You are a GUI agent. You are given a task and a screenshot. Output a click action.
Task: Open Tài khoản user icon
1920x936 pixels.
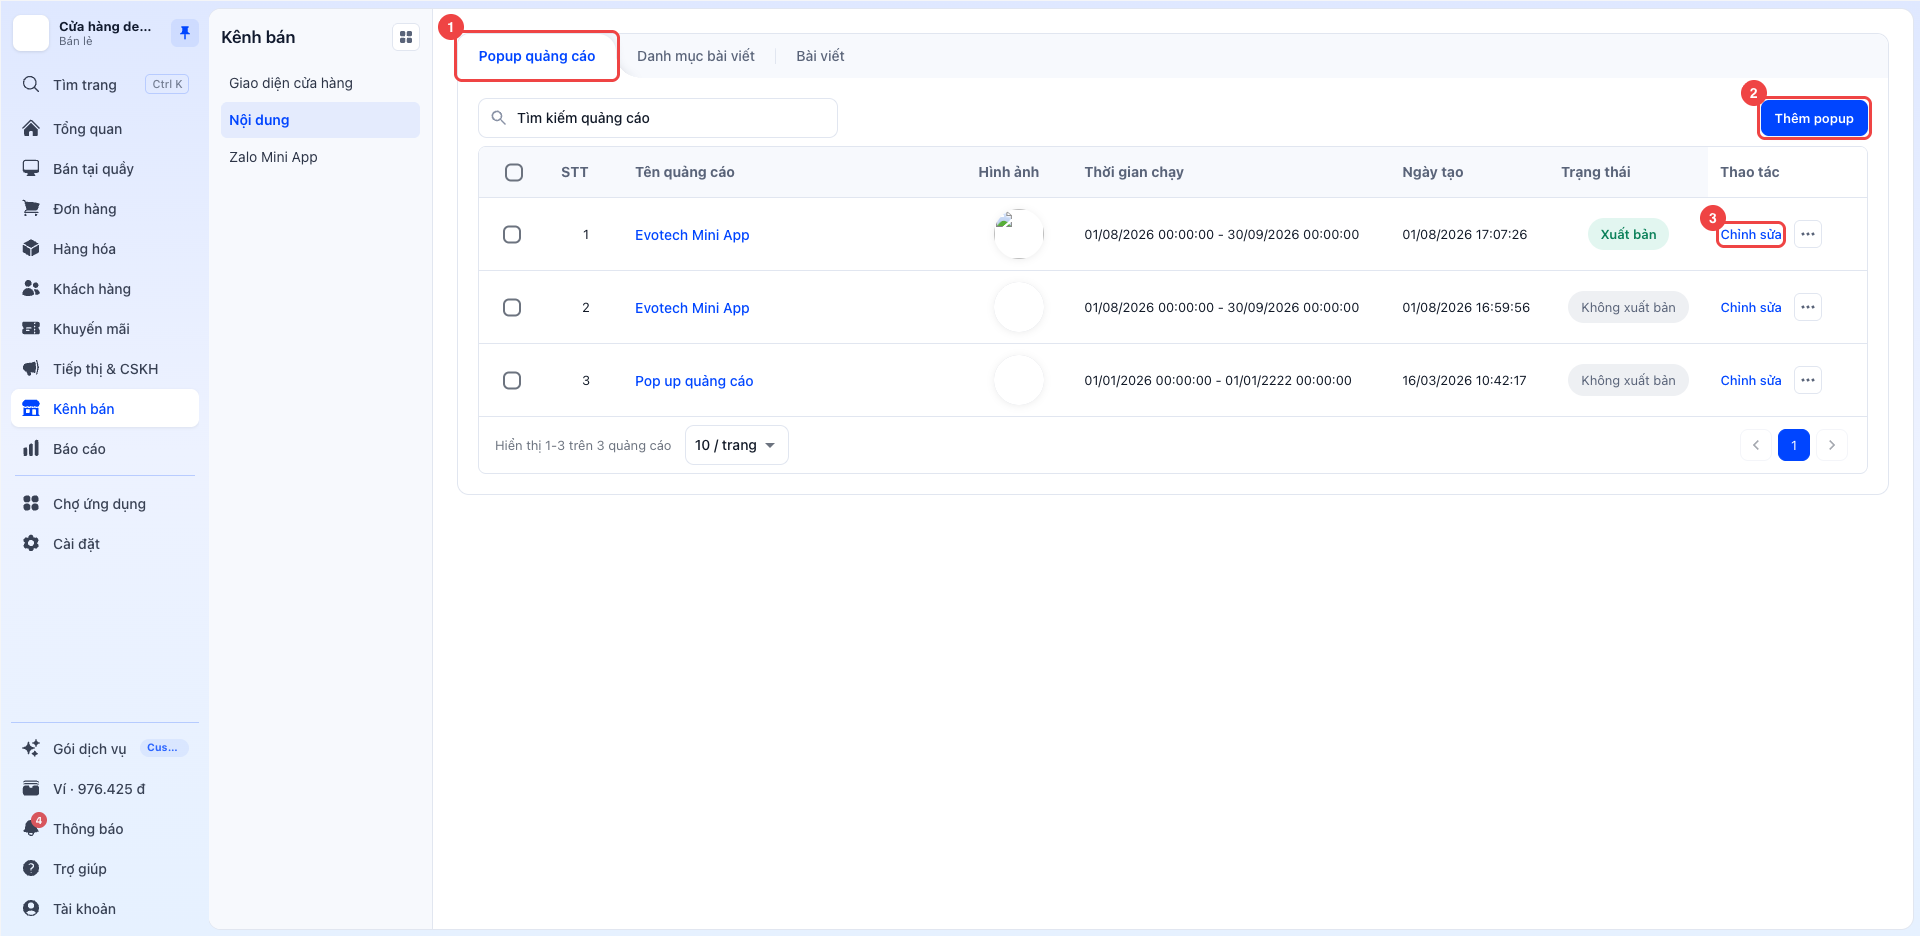tap(31, 908)
